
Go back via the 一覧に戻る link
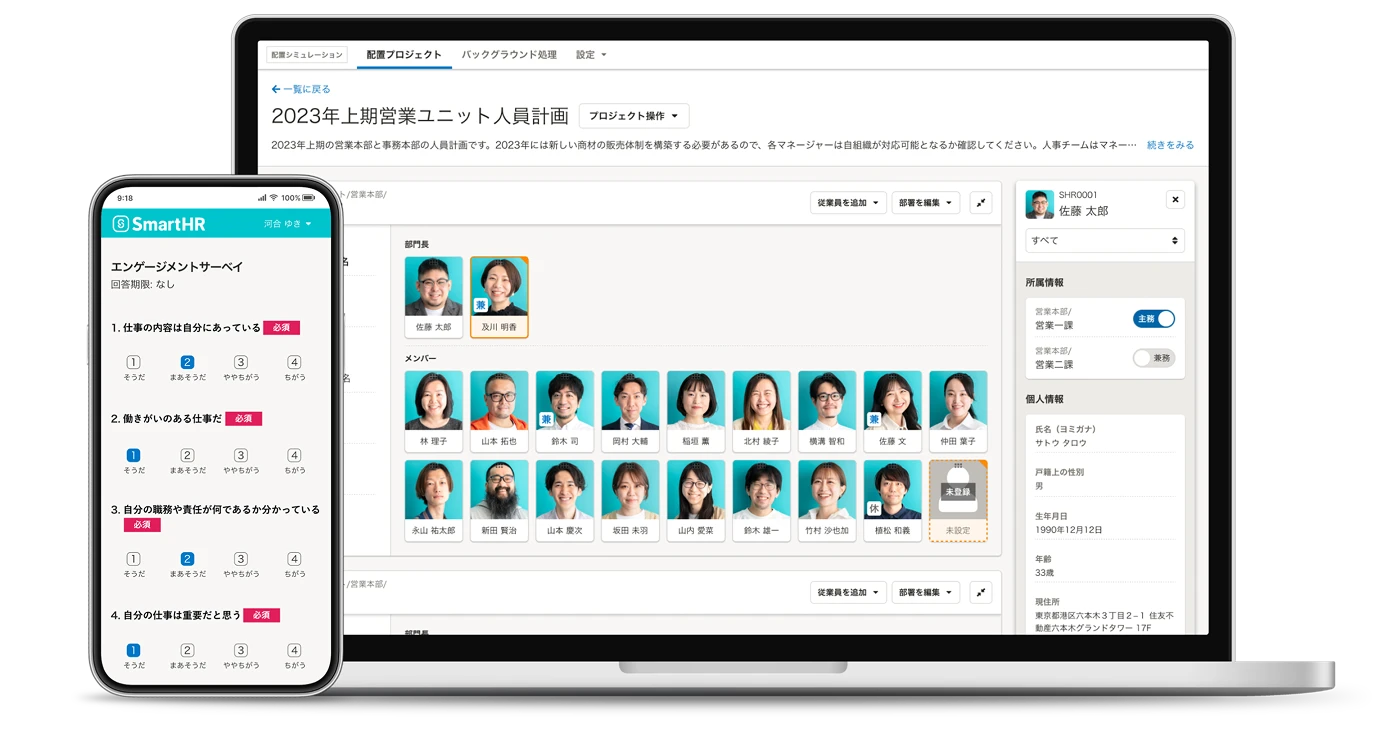[x=301, y=89]
